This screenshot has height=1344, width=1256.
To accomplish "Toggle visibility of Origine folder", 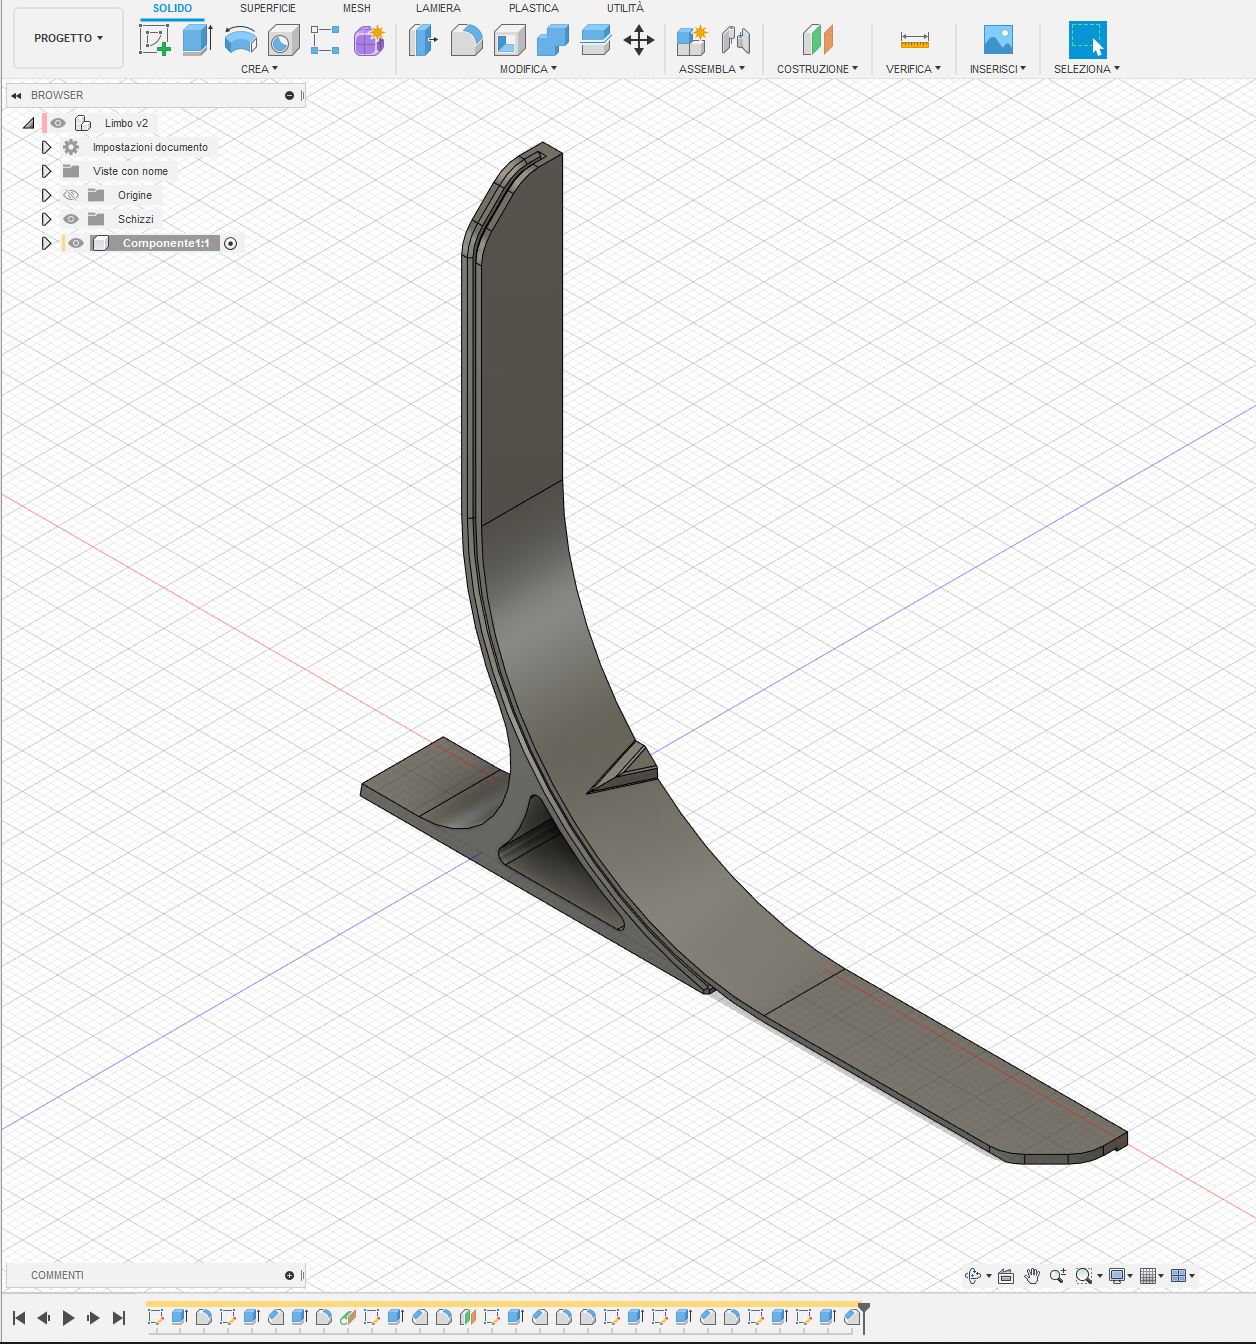I will (x=71, y=195).
